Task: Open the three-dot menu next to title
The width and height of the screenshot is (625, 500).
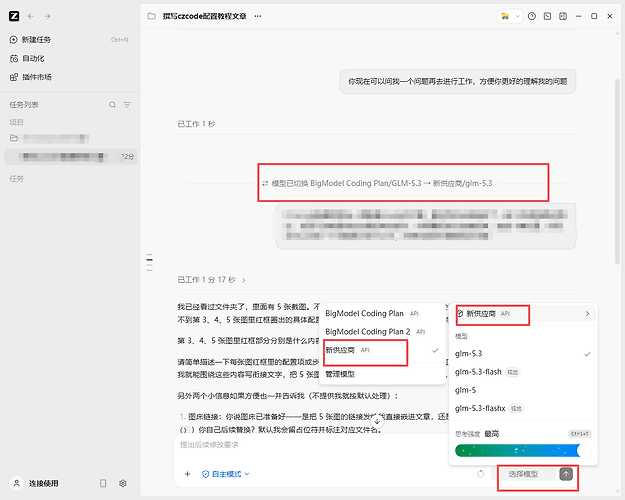Action: point(258,16)
